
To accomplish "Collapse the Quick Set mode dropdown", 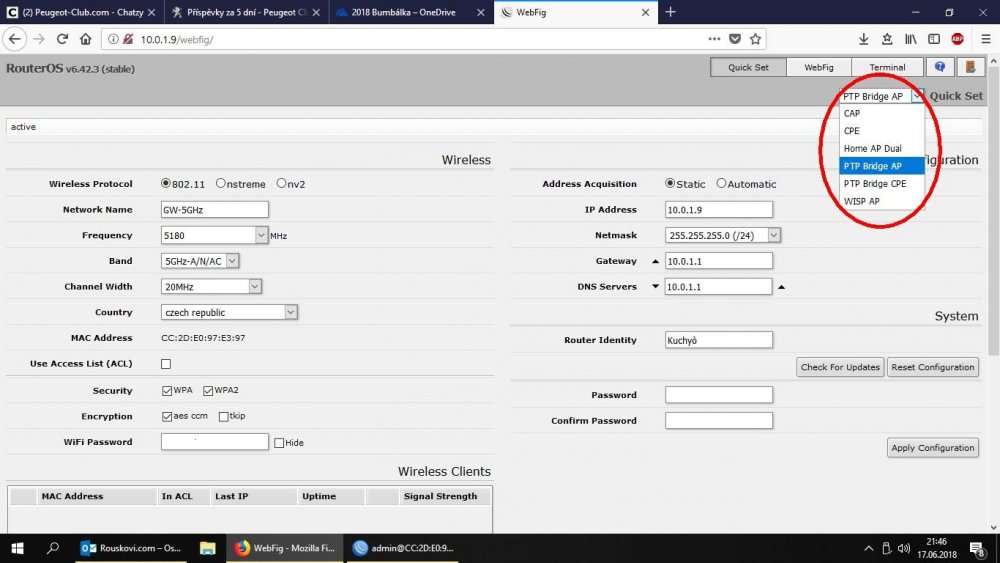I will [916, 96].
